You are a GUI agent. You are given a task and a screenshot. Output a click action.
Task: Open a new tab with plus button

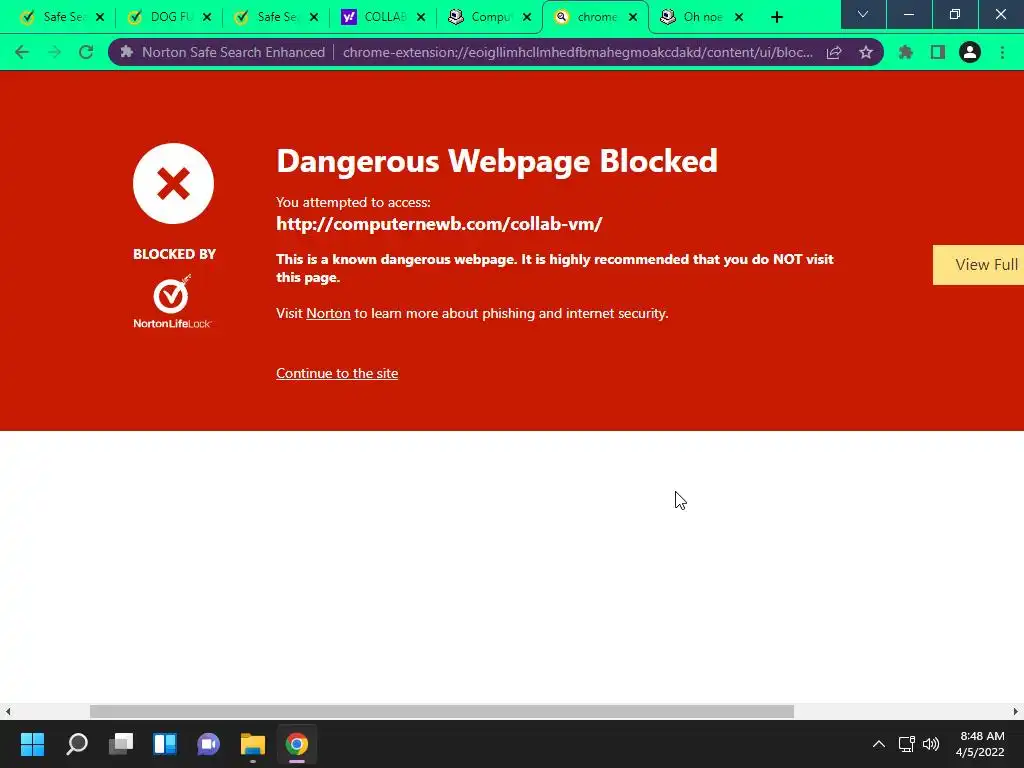(776, 18)
